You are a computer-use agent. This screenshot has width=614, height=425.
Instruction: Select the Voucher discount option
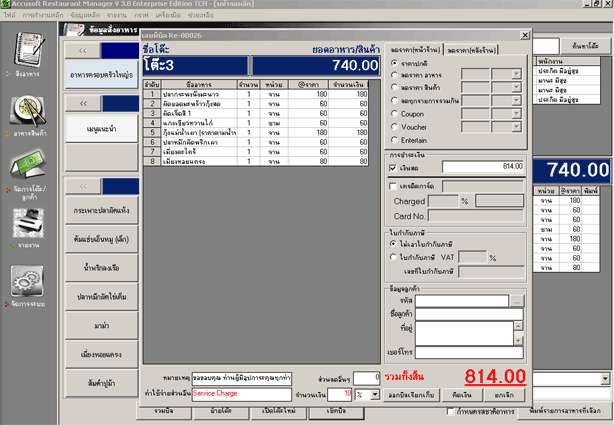392,127
